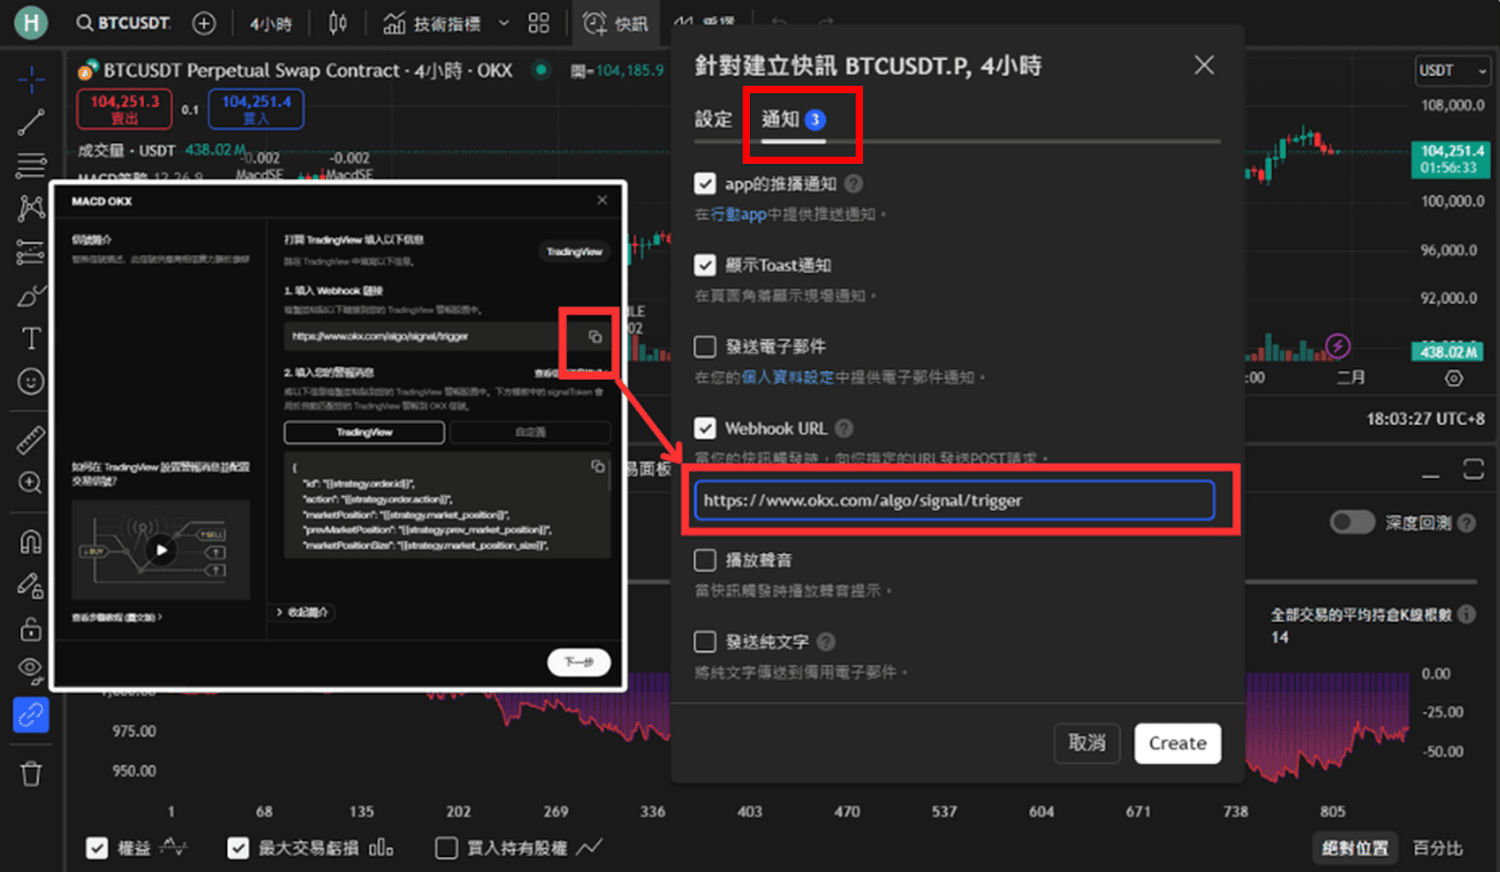
Task: Toggle magnet mode
Action: click(31, 541)
